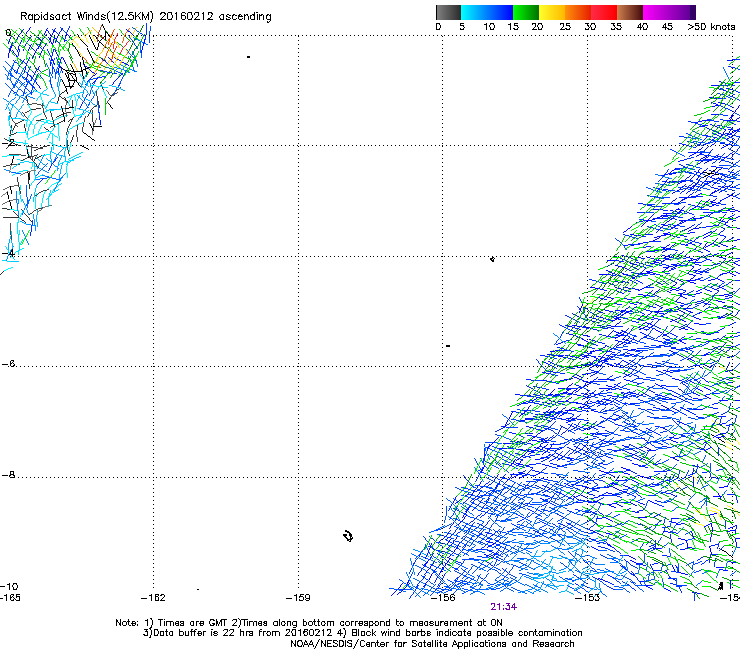Click the tiny island marker just below the -4 latitude line
The image size is (740, 650).
(492, 259)
